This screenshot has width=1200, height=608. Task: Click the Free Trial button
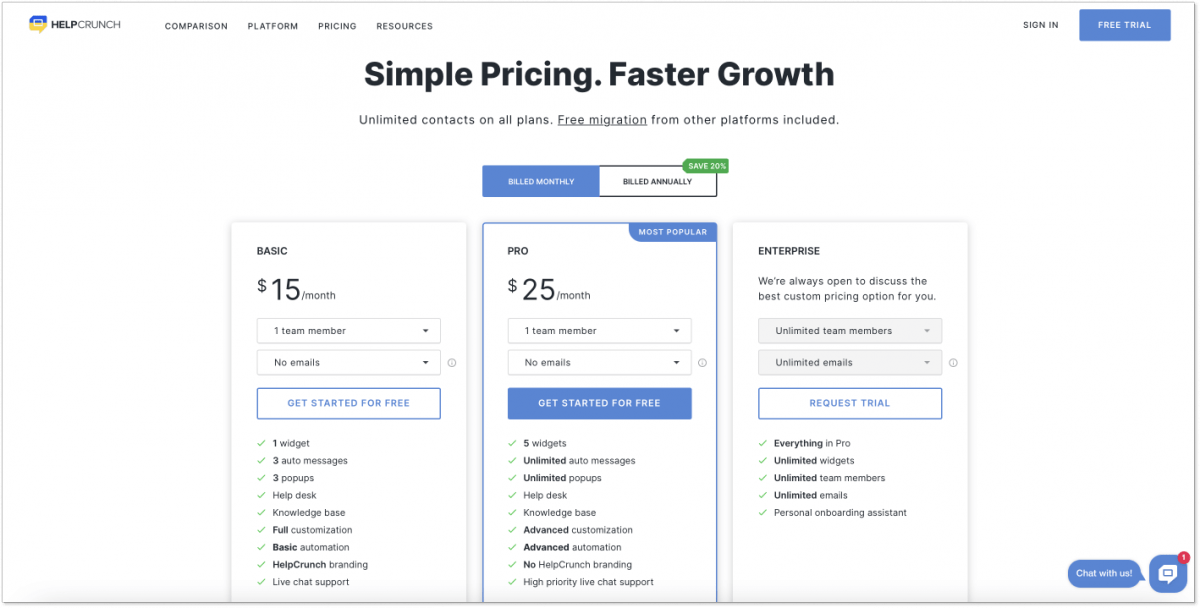pos(1124,24)
